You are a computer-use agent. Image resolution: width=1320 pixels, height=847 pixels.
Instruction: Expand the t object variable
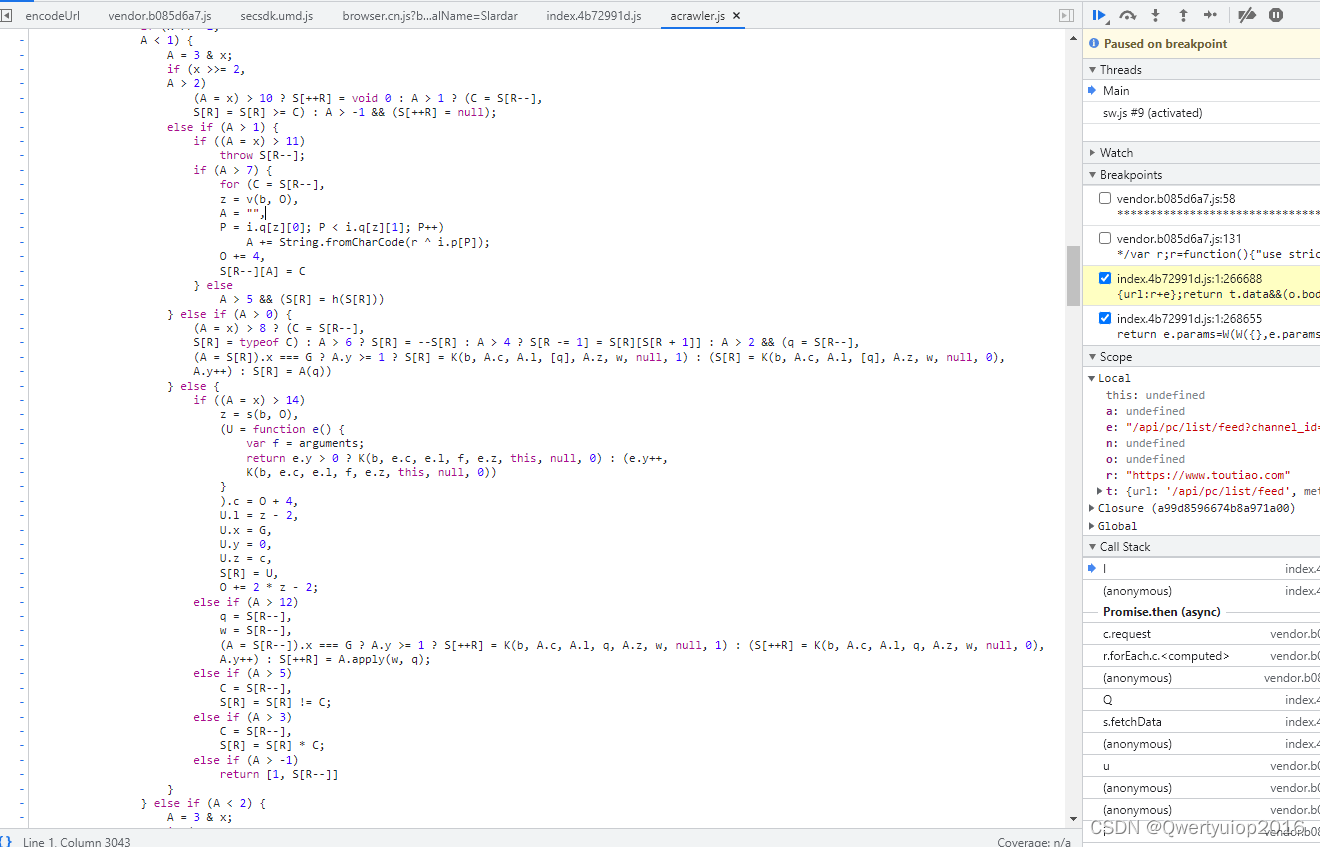tap(1101, 491)
